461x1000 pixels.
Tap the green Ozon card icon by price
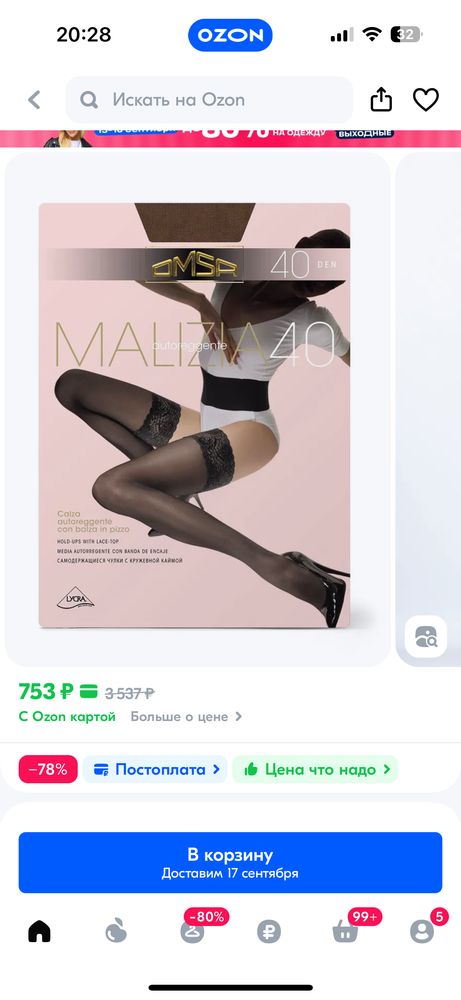point(88,691)
